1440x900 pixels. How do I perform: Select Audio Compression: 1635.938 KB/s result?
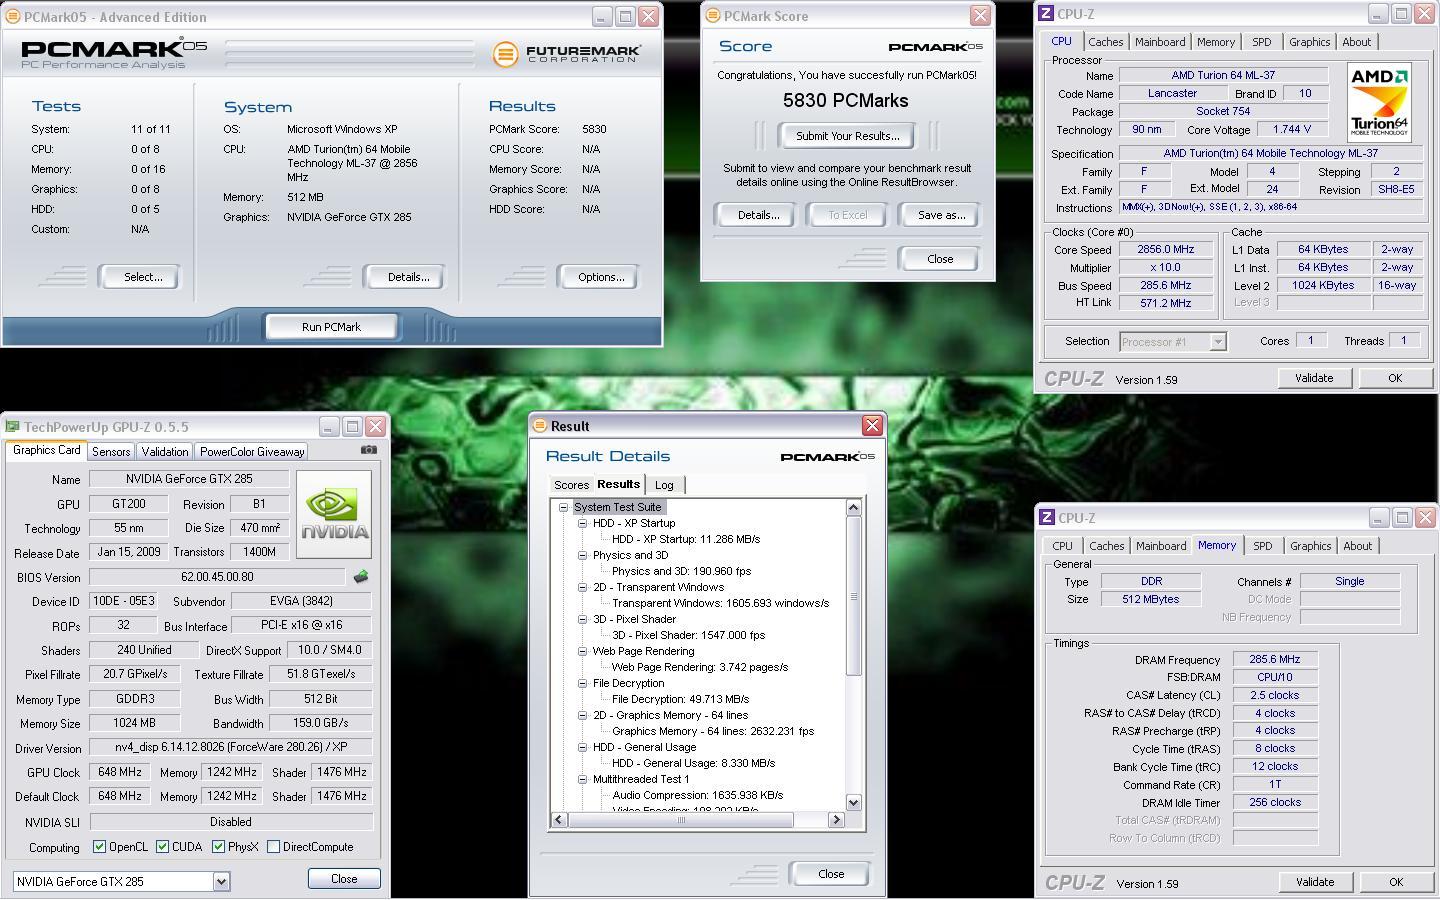(697, 795)
